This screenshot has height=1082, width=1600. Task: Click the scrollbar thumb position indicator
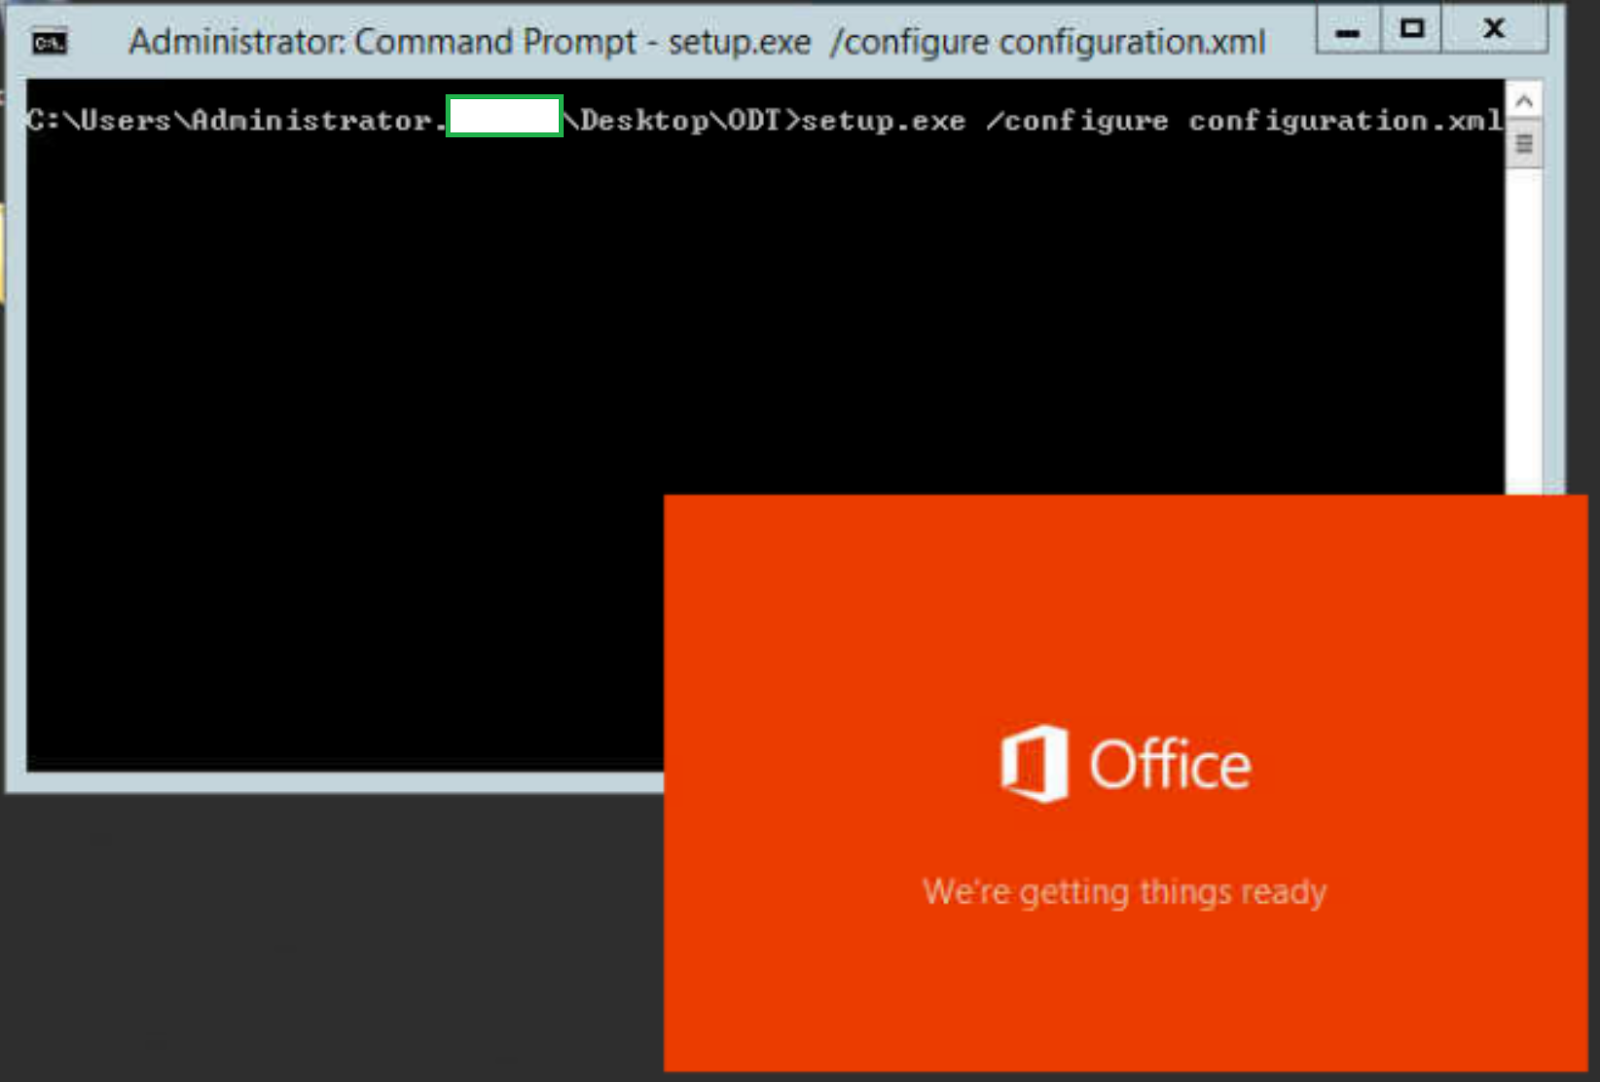pyautogui.click(x=1524, y=143)
